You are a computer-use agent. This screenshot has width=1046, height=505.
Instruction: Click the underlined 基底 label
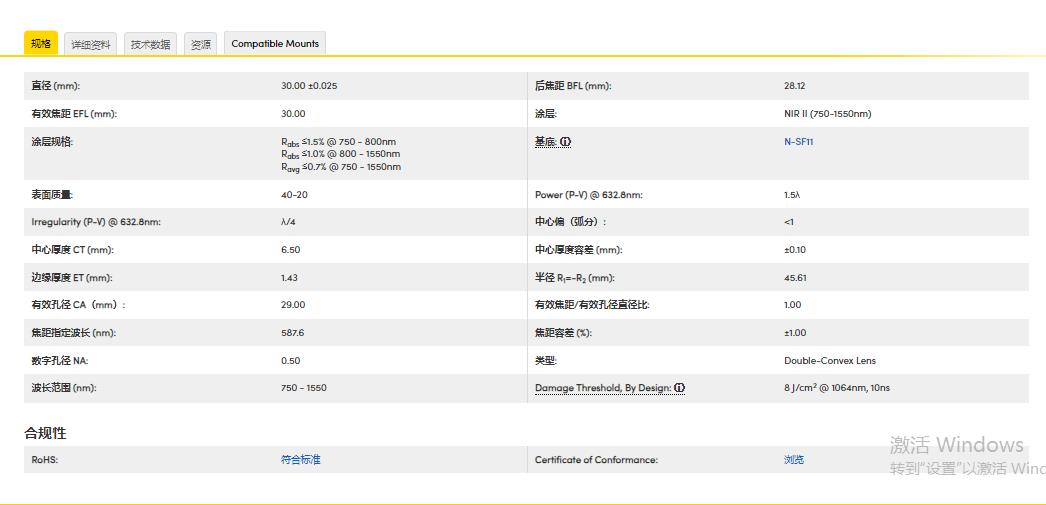(546, 142)
